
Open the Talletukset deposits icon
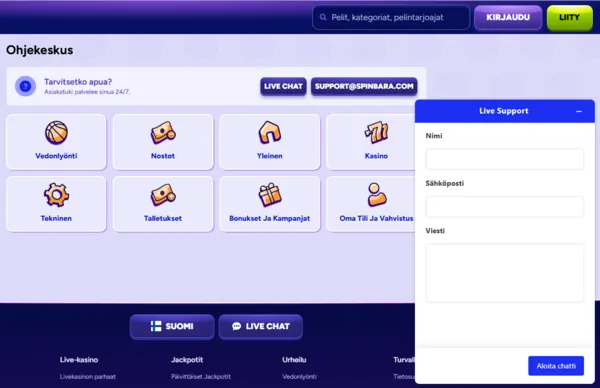coord(163,195)
